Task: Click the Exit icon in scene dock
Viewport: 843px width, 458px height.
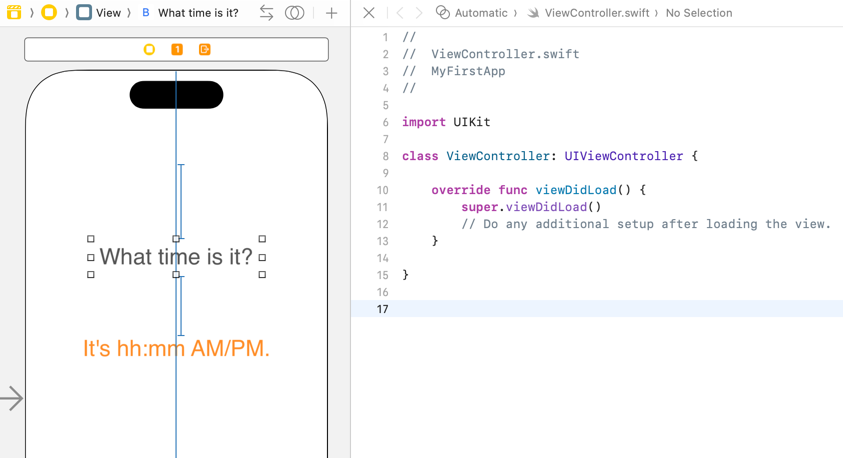Action: tap(205, 49)
